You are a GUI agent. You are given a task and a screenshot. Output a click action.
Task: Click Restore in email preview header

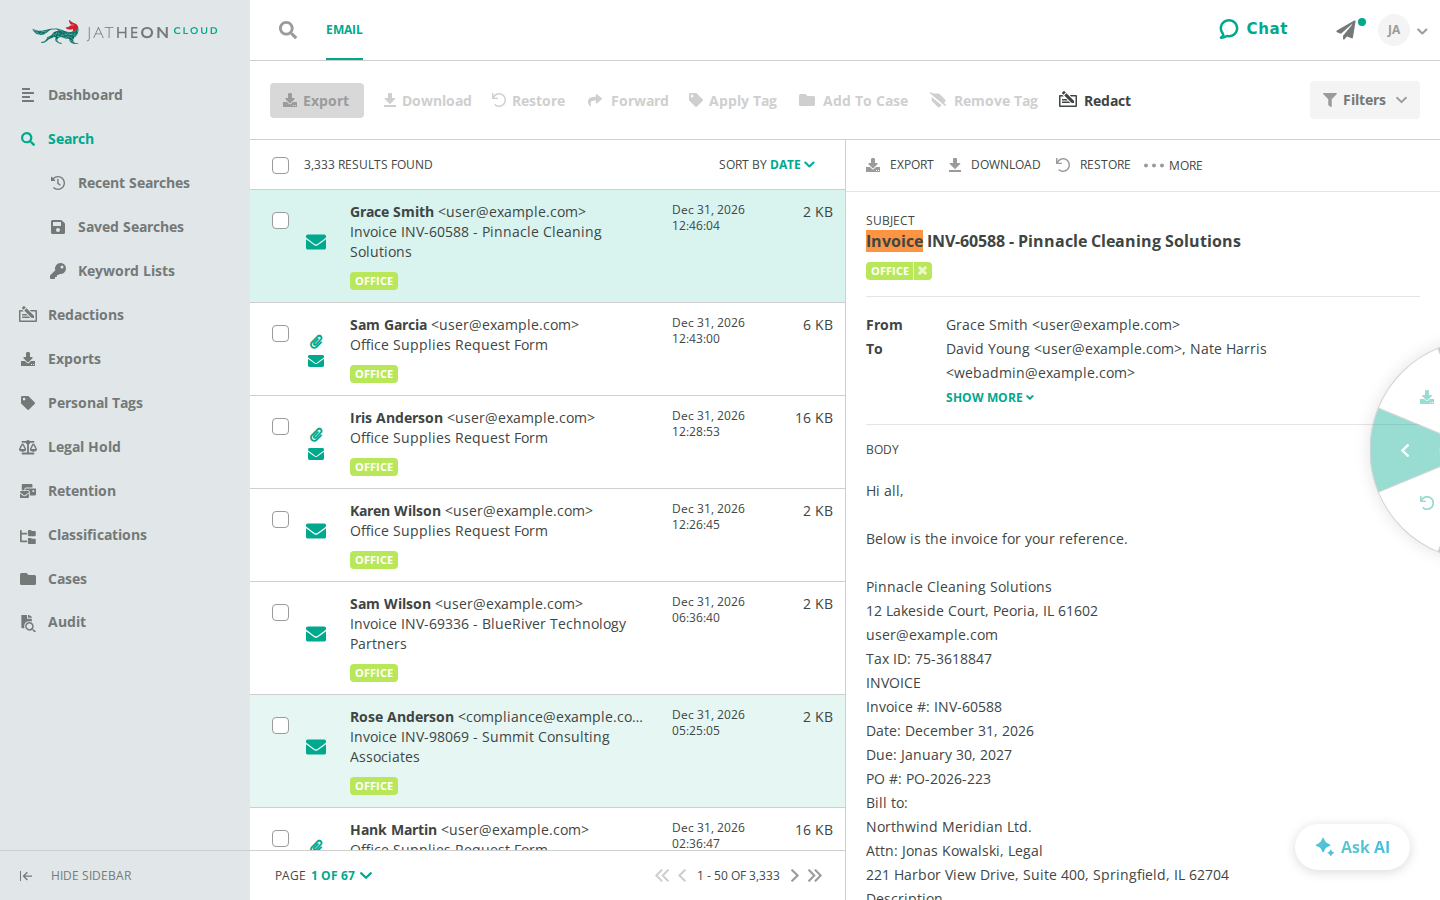click(x=1093, y=165)
